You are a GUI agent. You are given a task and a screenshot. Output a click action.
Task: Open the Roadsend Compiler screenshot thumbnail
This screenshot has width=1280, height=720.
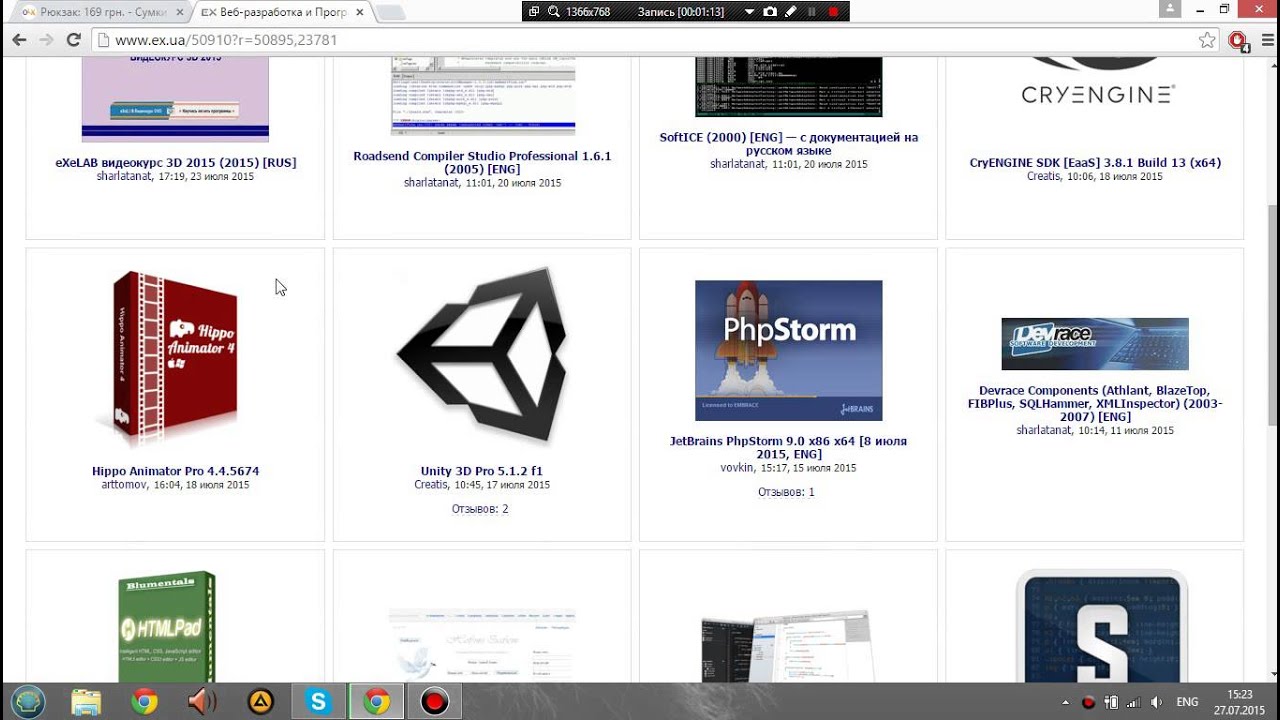tap(482, 96)
